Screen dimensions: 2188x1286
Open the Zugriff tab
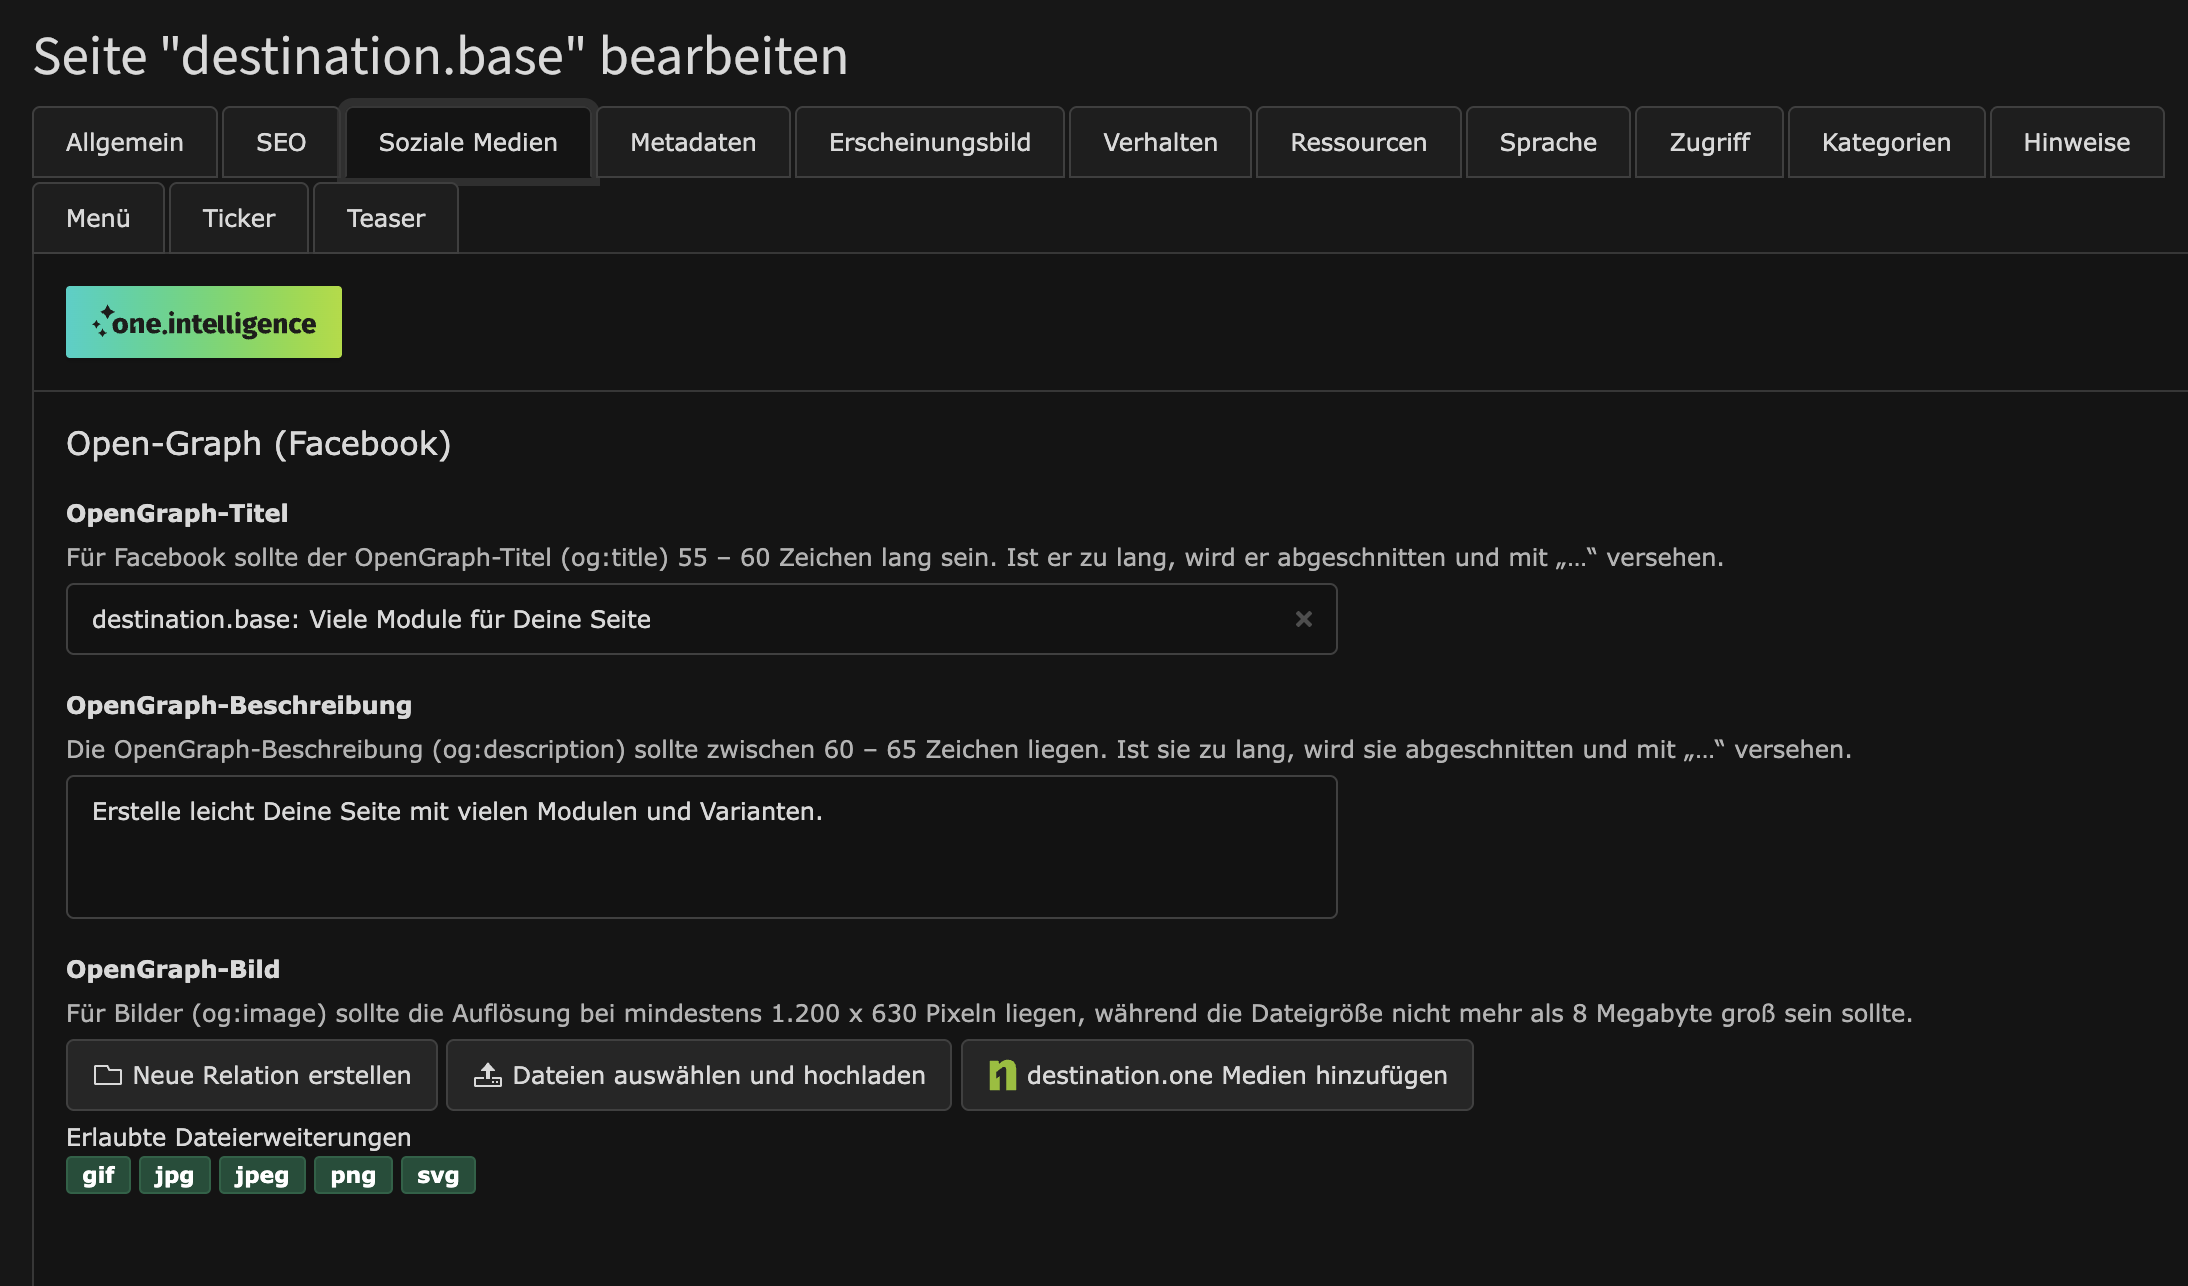[1709, 142]
